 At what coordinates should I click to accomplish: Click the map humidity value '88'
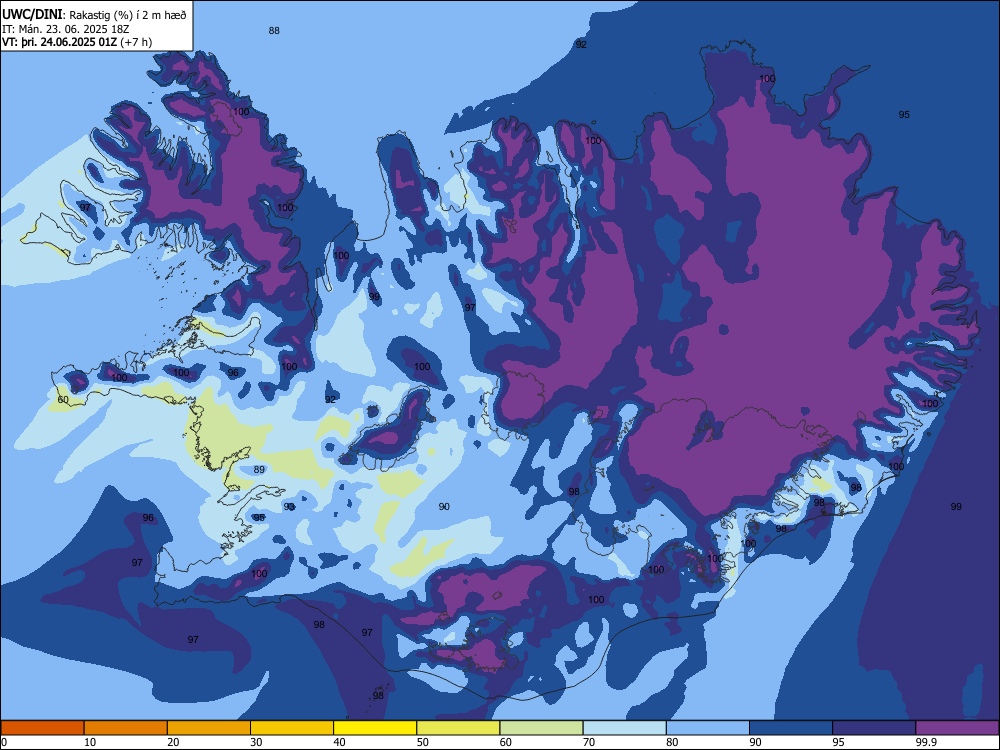pos(274,31)
